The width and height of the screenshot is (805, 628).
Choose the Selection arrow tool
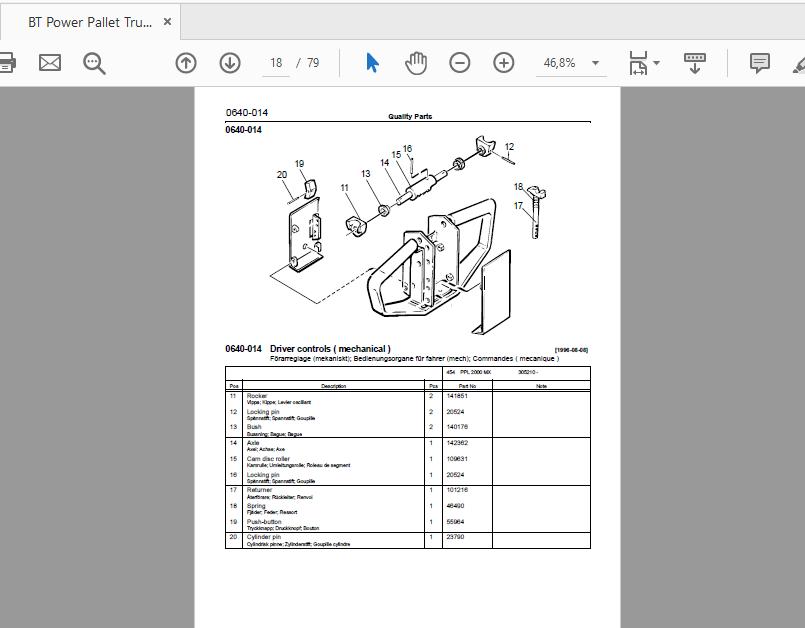[372, 63]
